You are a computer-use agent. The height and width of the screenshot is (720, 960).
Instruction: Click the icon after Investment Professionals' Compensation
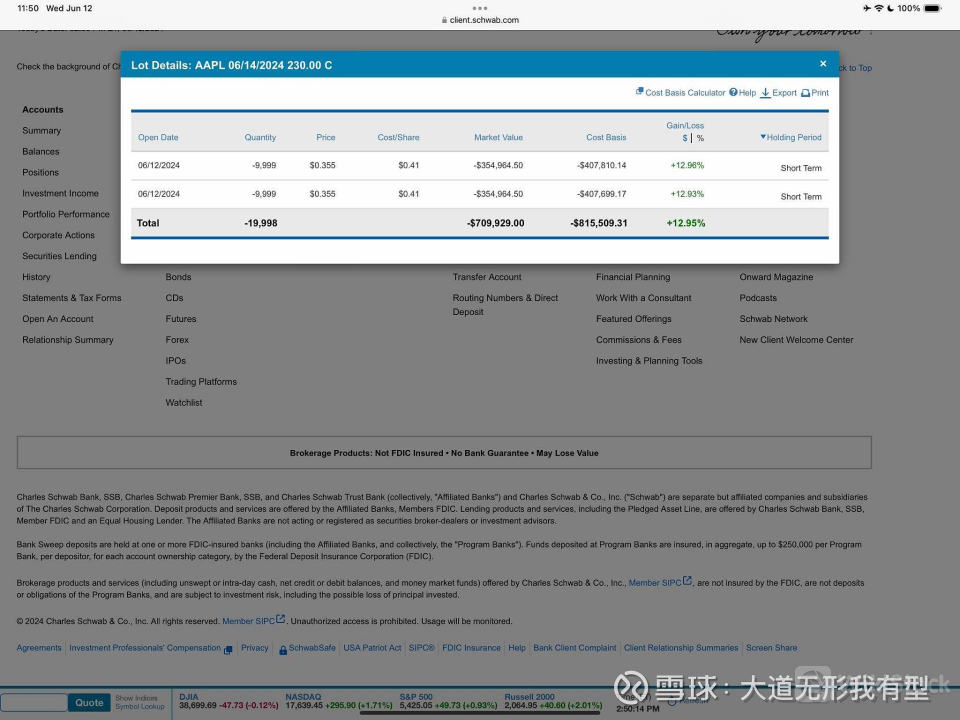[x=228, y=649]
